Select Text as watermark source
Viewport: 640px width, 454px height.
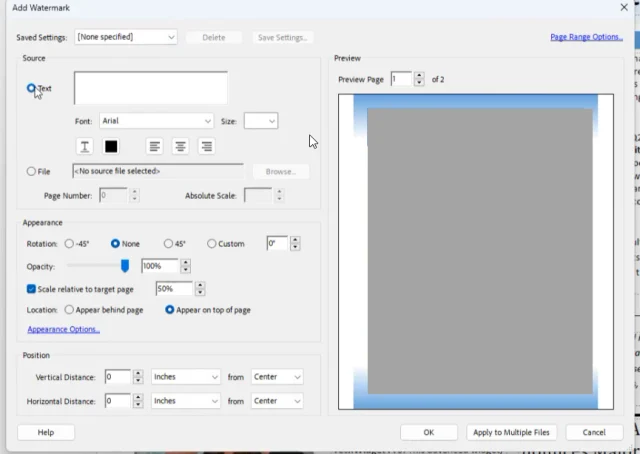tap(31, 88)
